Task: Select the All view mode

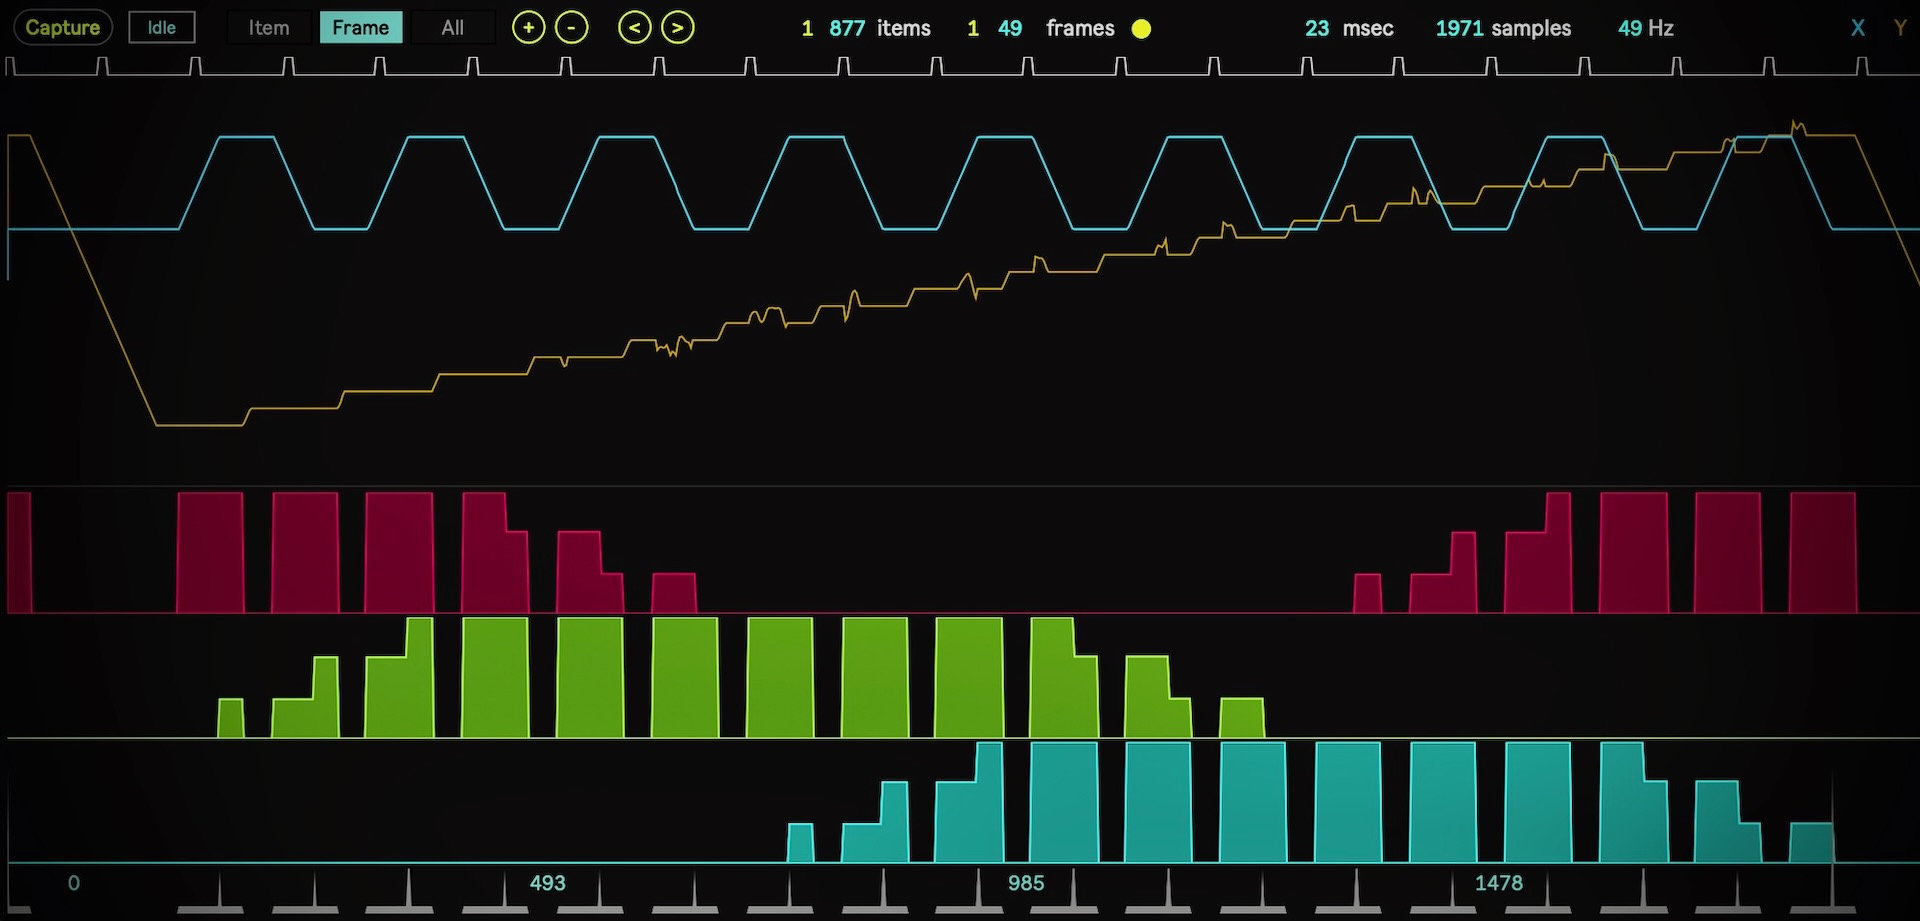Action: coord(453,28)
